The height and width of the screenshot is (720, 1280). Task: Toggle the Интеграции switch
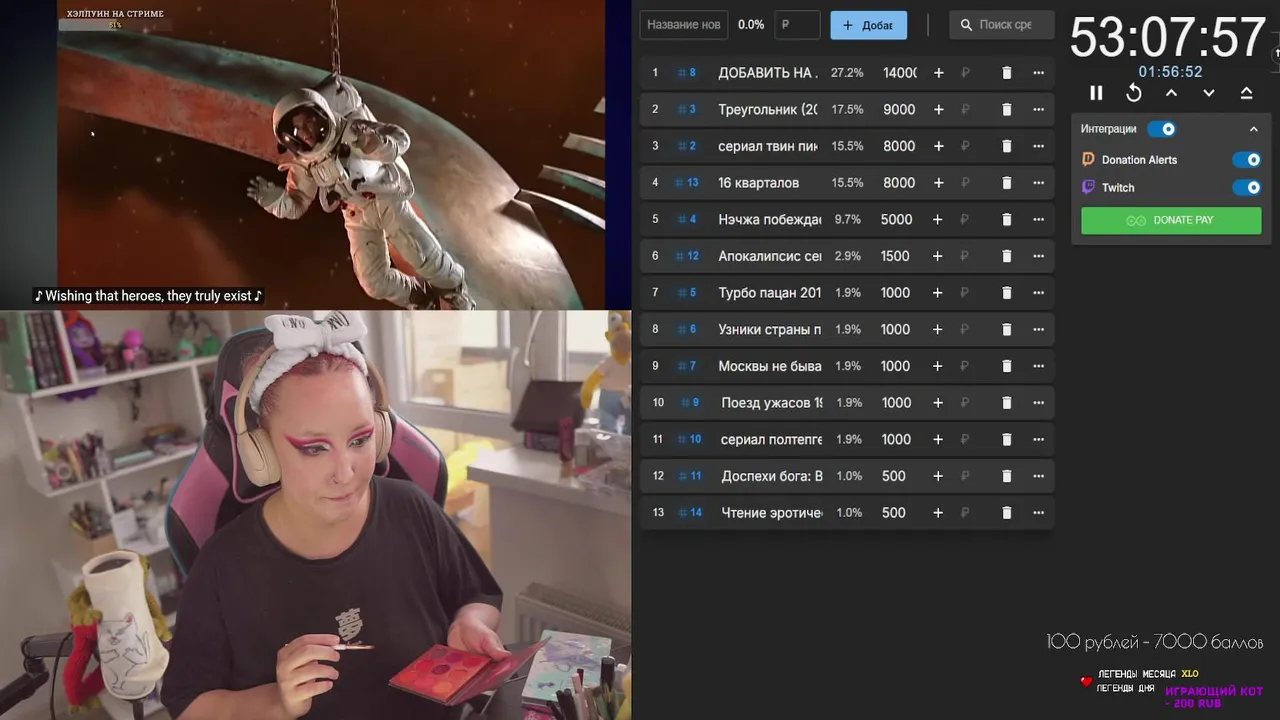(x=1161, y=129)
